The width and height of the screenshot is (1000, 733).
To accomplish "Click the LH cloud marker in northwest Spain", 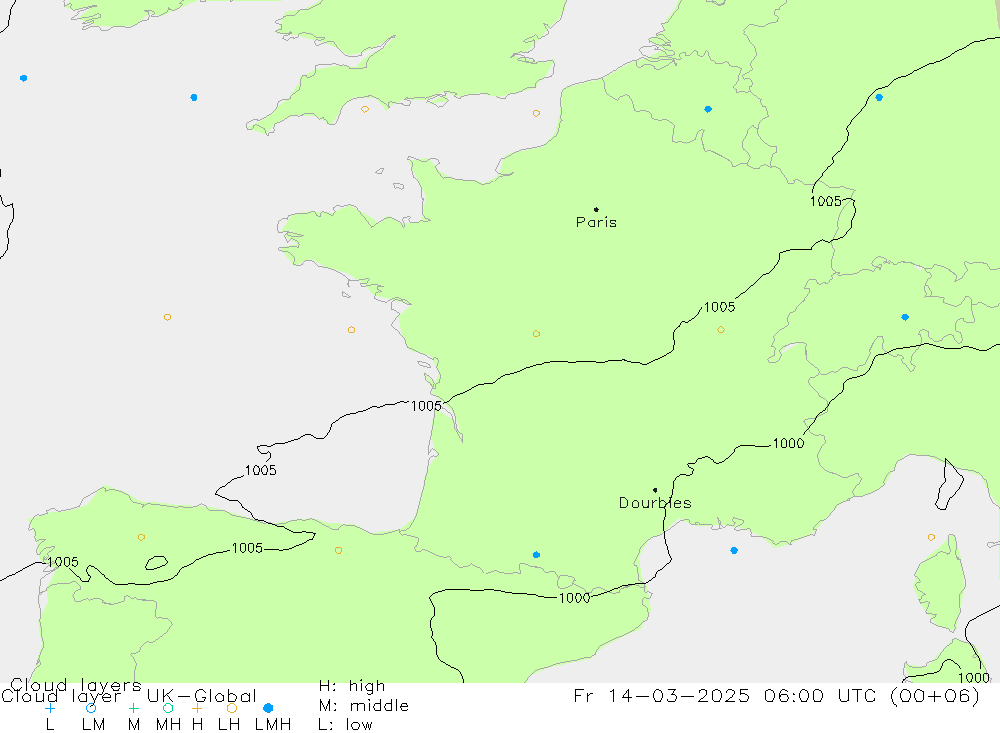I will pyautogui.click(x=141, y=537).
